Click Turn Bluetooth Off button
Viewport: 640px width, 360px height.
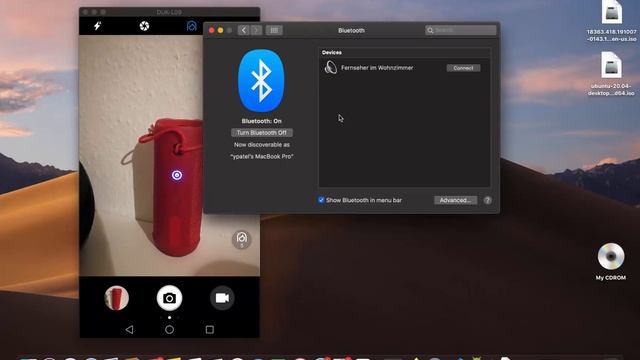262,133
